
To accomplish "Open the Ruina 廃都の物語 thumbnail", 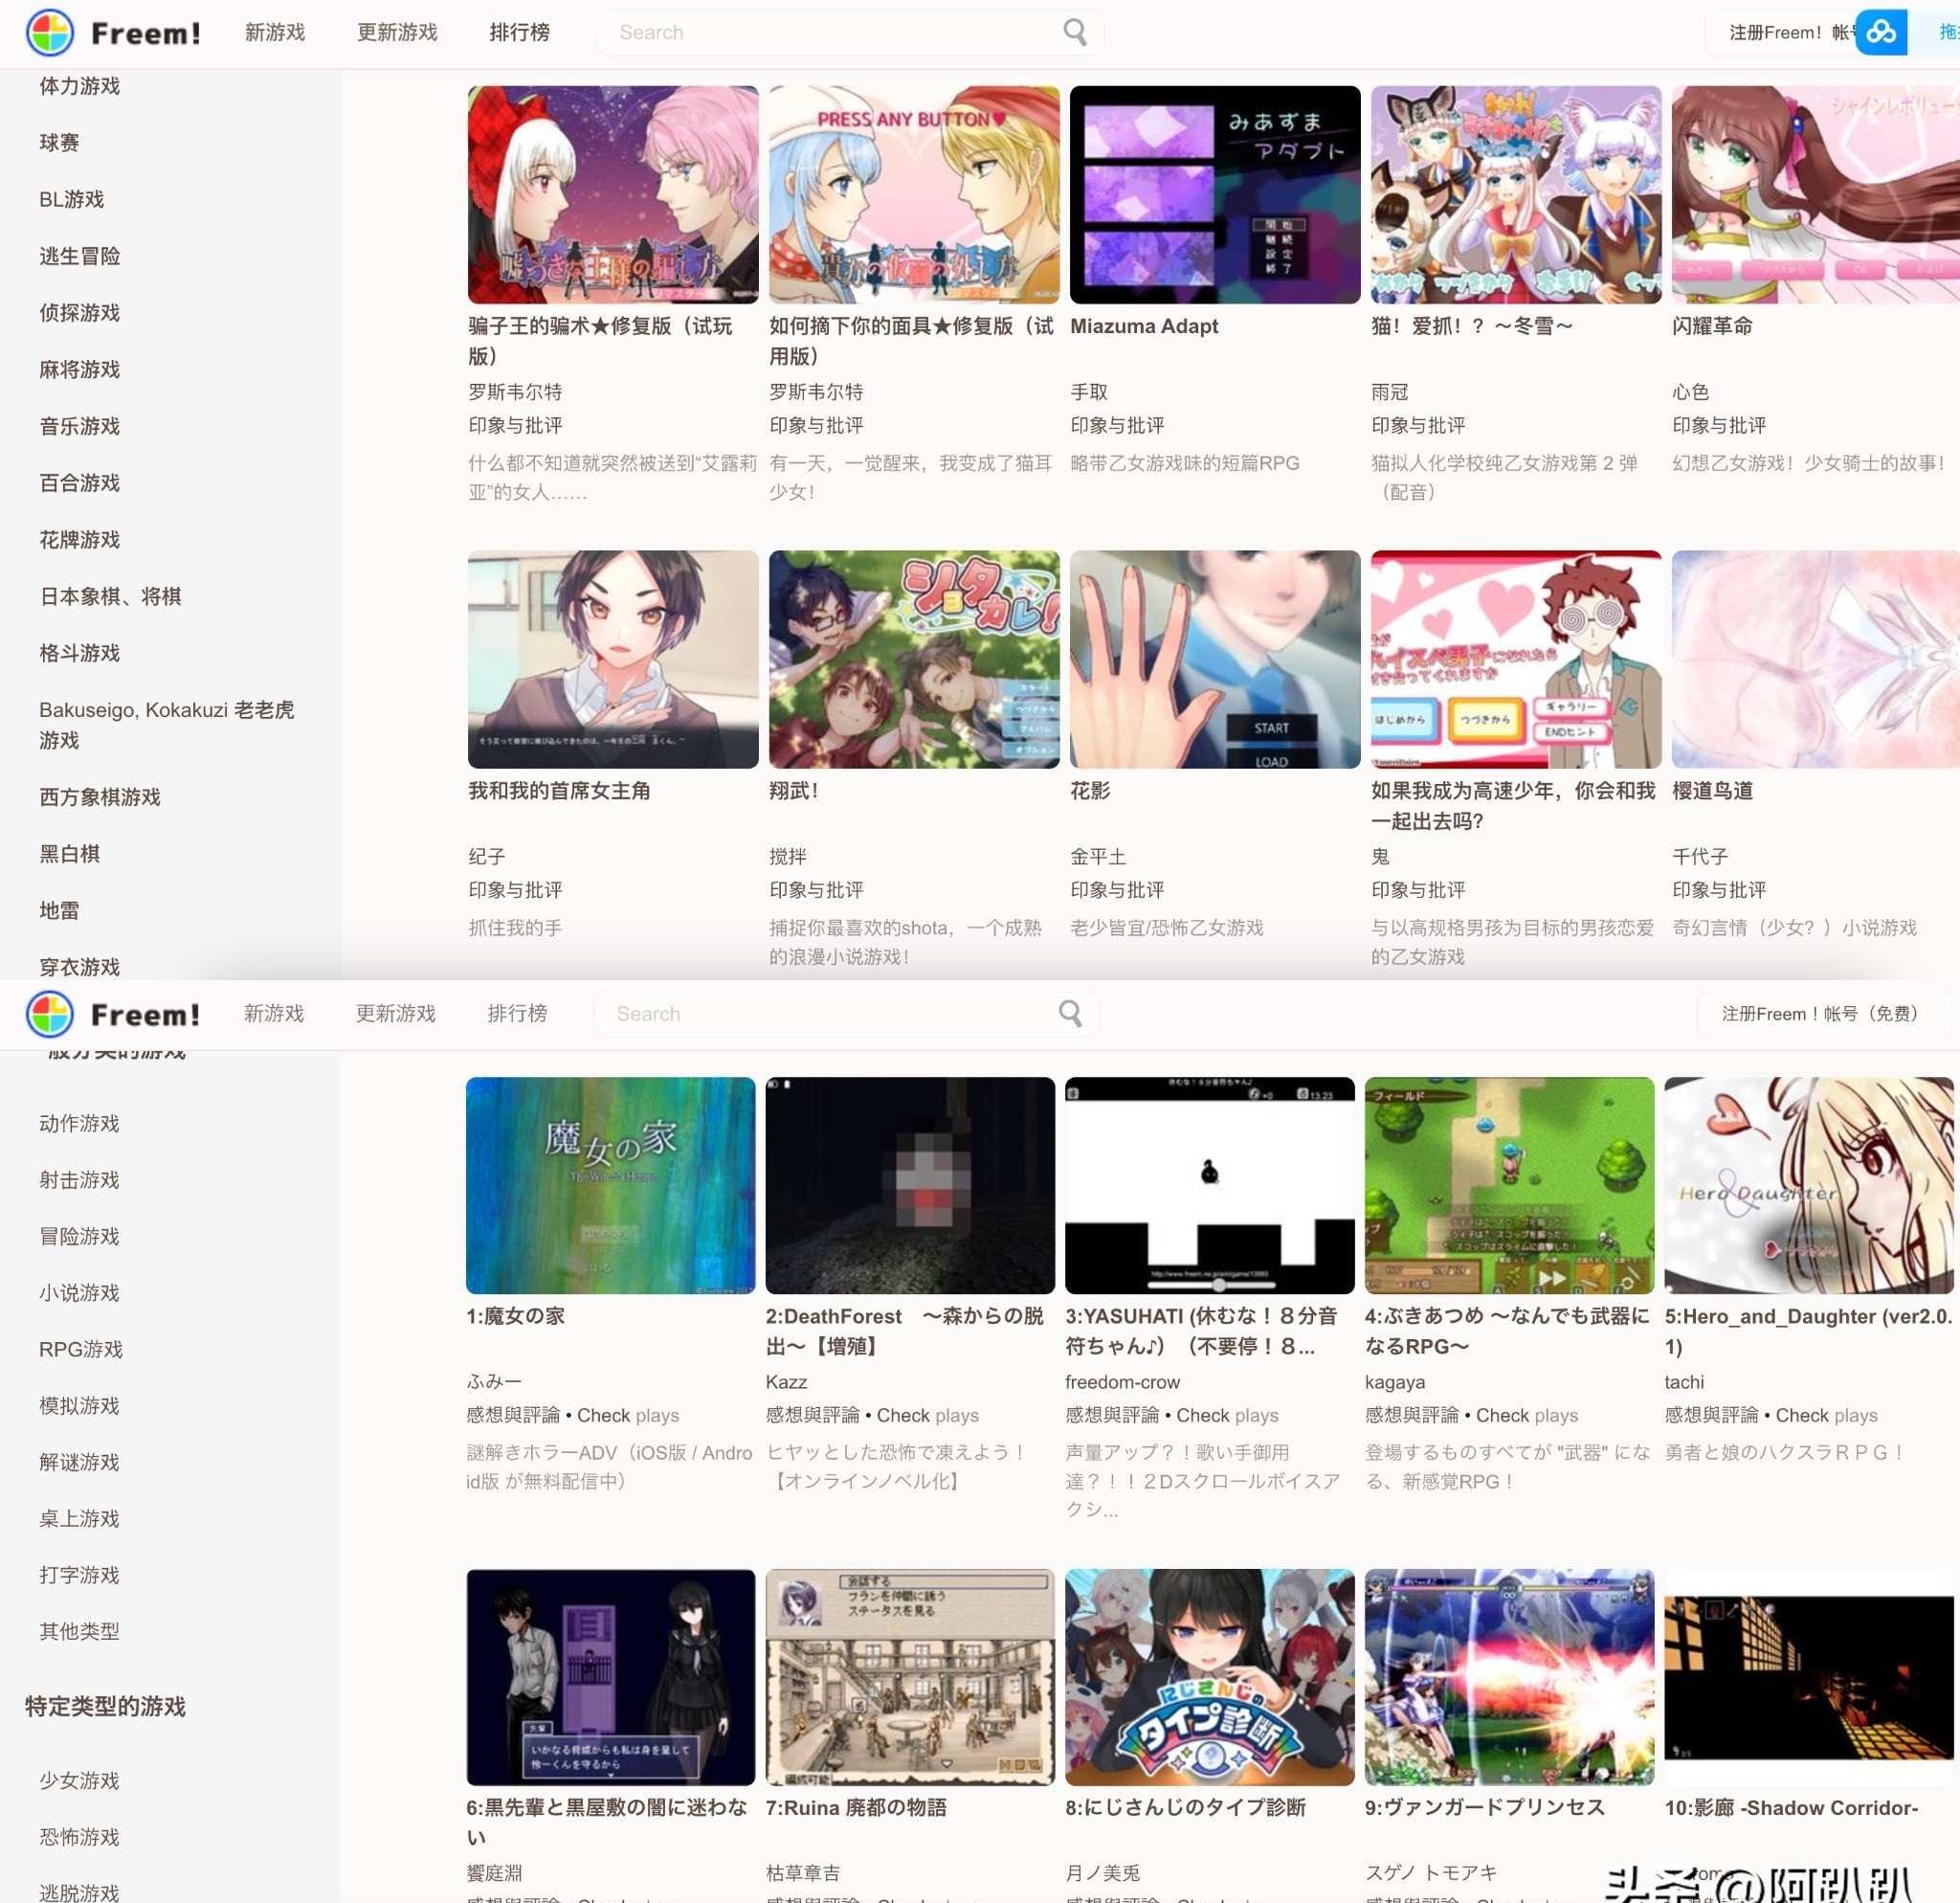I will point(910,1677).
